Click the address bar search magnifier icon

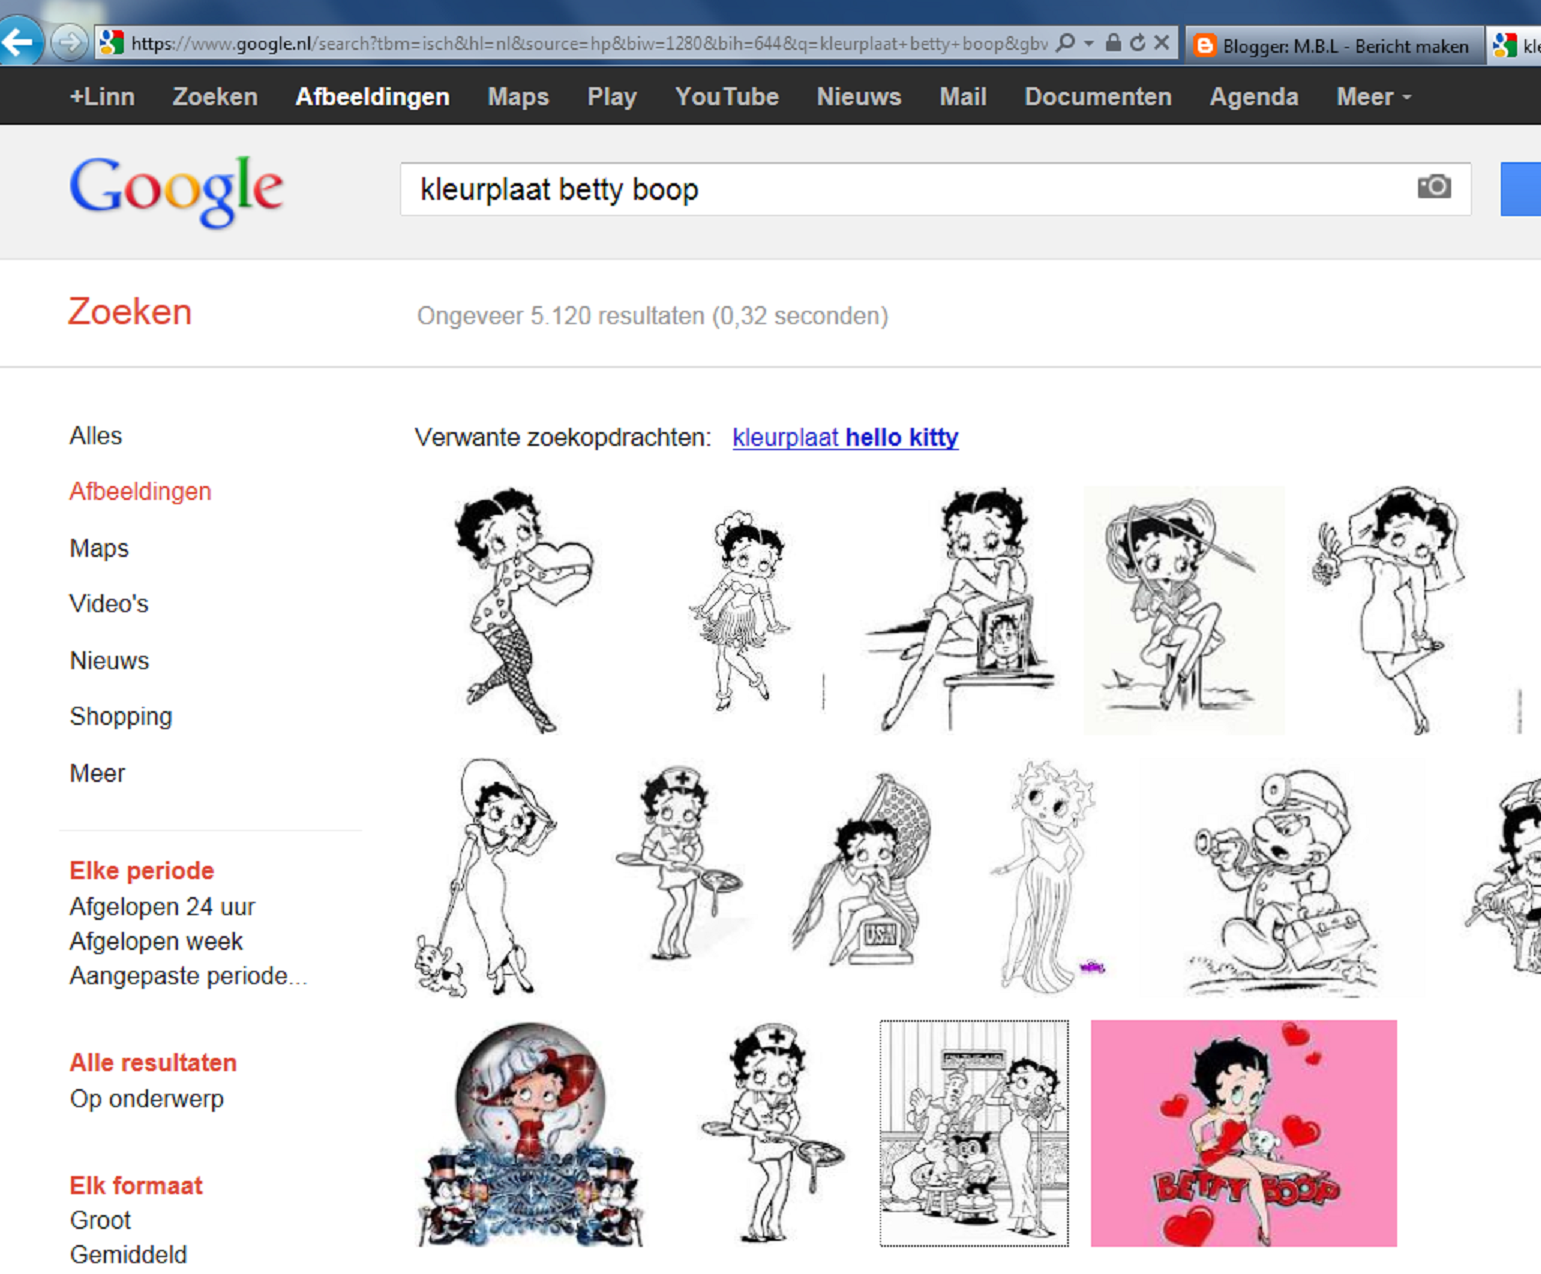pos(1066,43)
